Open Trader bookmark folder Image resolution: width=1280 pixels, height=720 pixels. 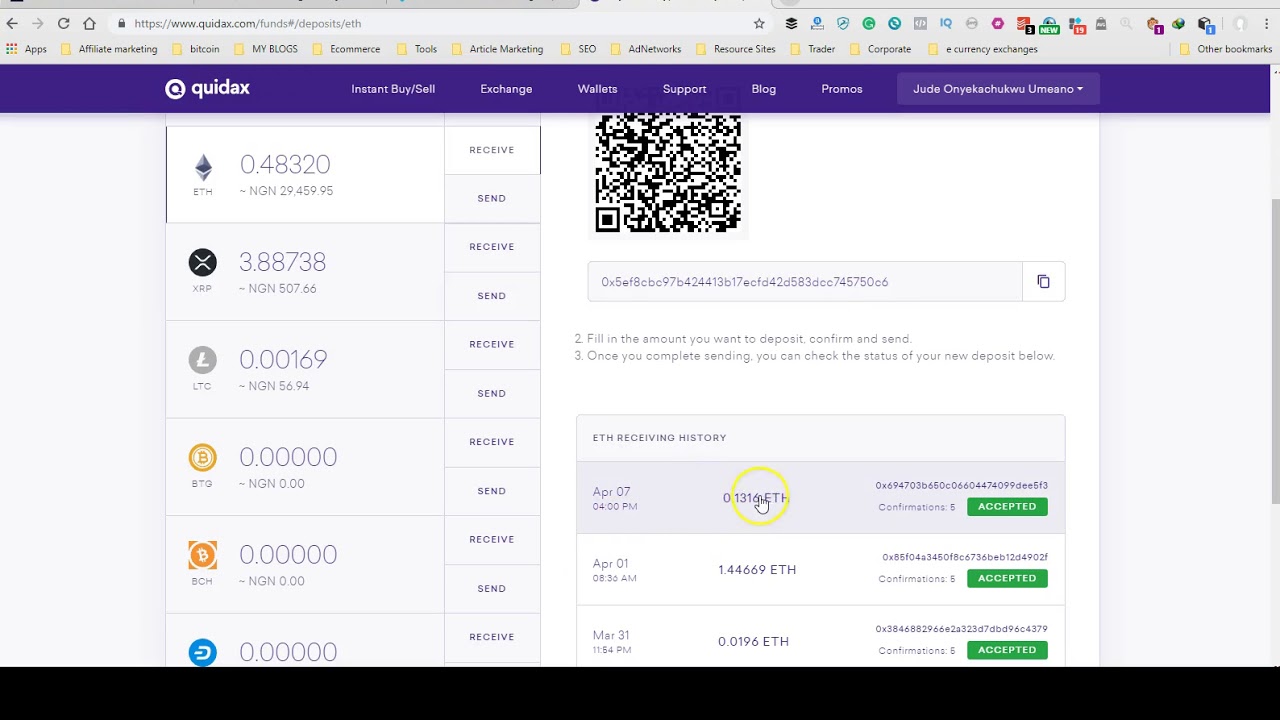(812, 49)
